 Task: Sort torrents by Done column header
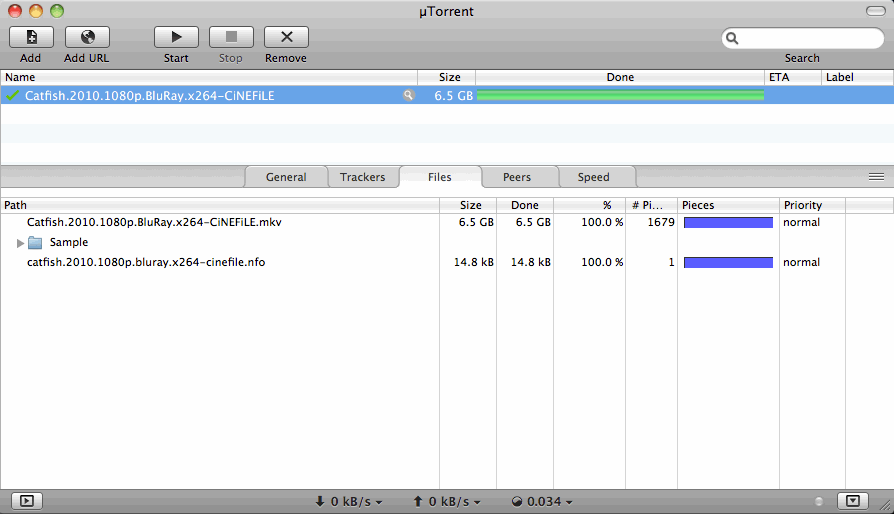[620, 77]
